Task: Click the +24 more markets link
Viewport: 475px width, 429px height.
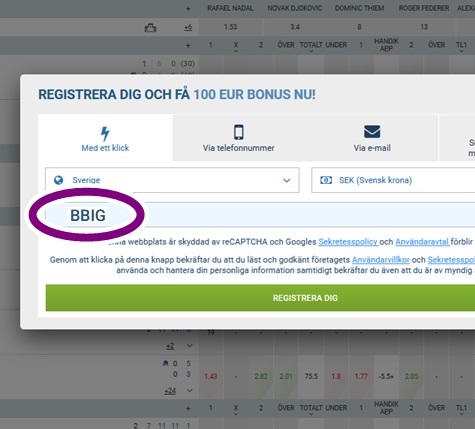Action: coord(170,391)
